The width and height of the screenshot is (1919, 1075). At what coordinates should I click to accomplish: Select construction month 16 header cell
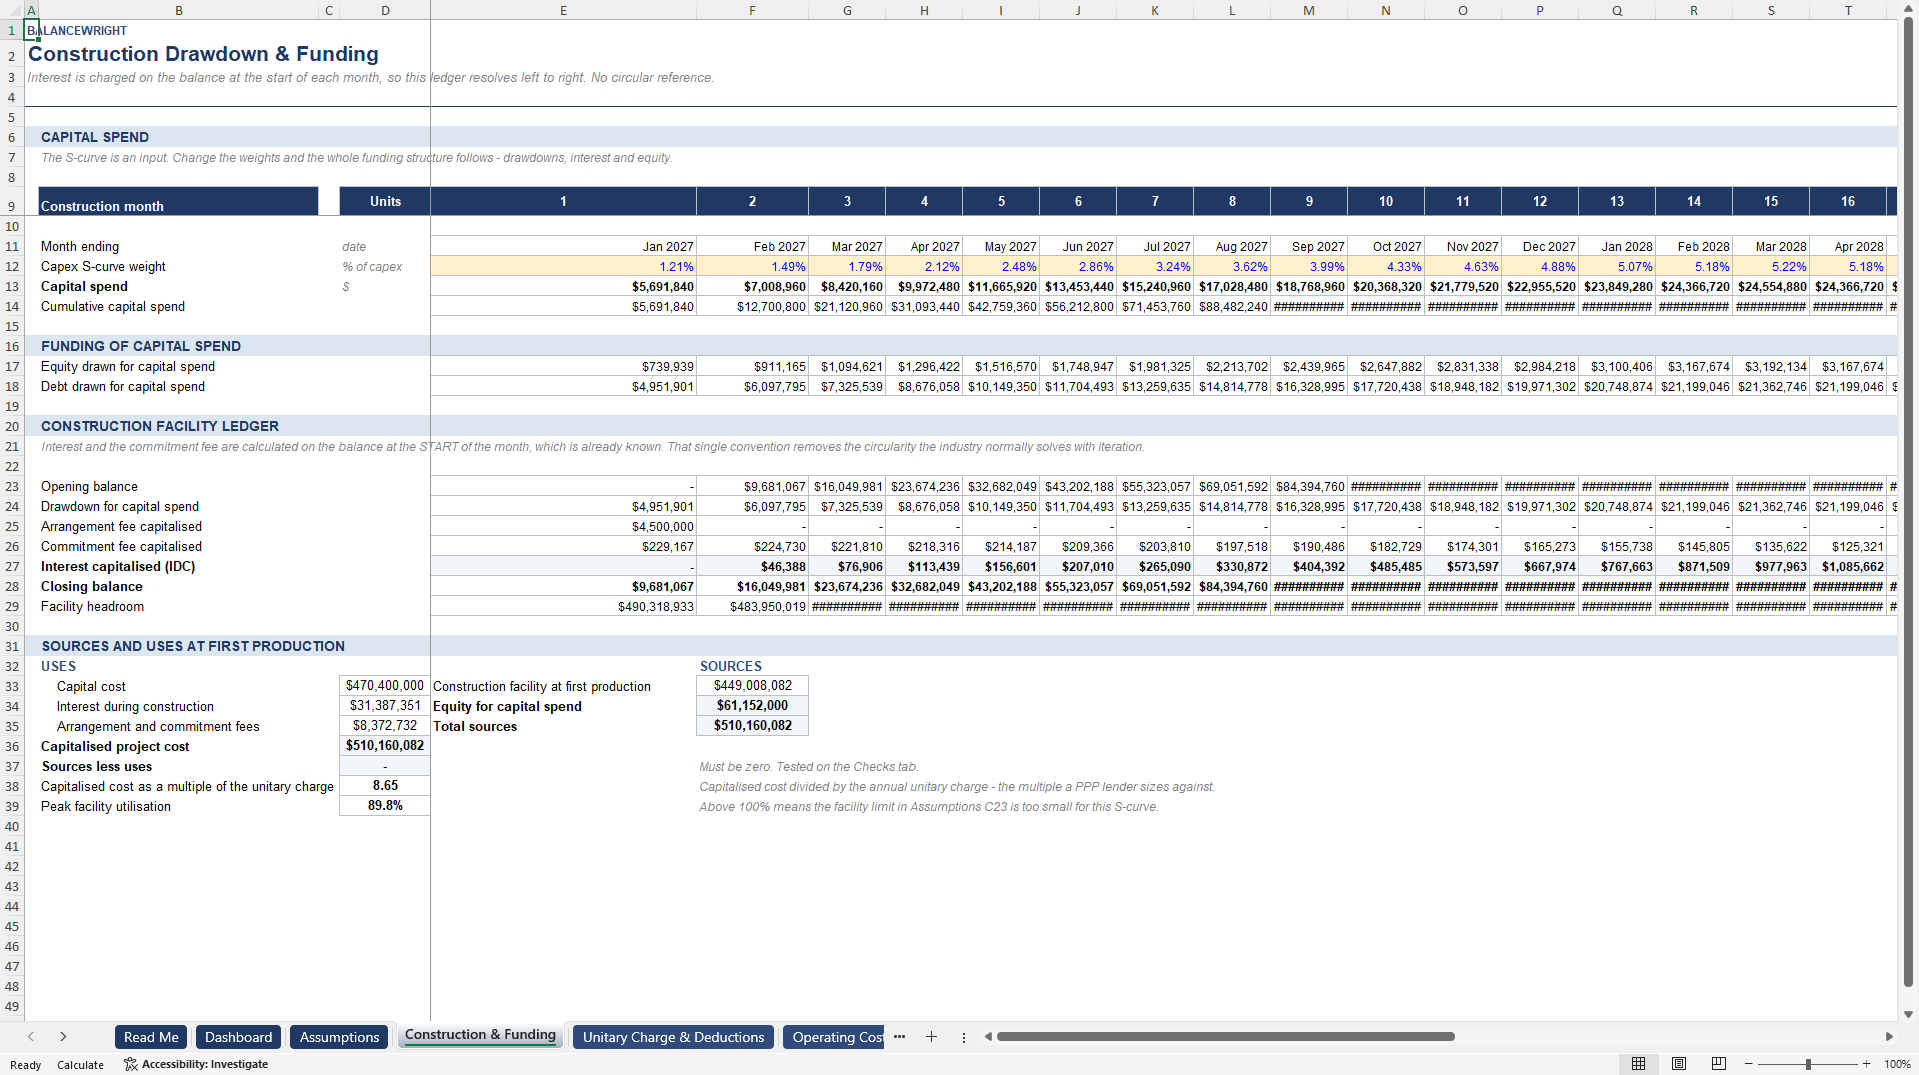tap(1848, 201)
